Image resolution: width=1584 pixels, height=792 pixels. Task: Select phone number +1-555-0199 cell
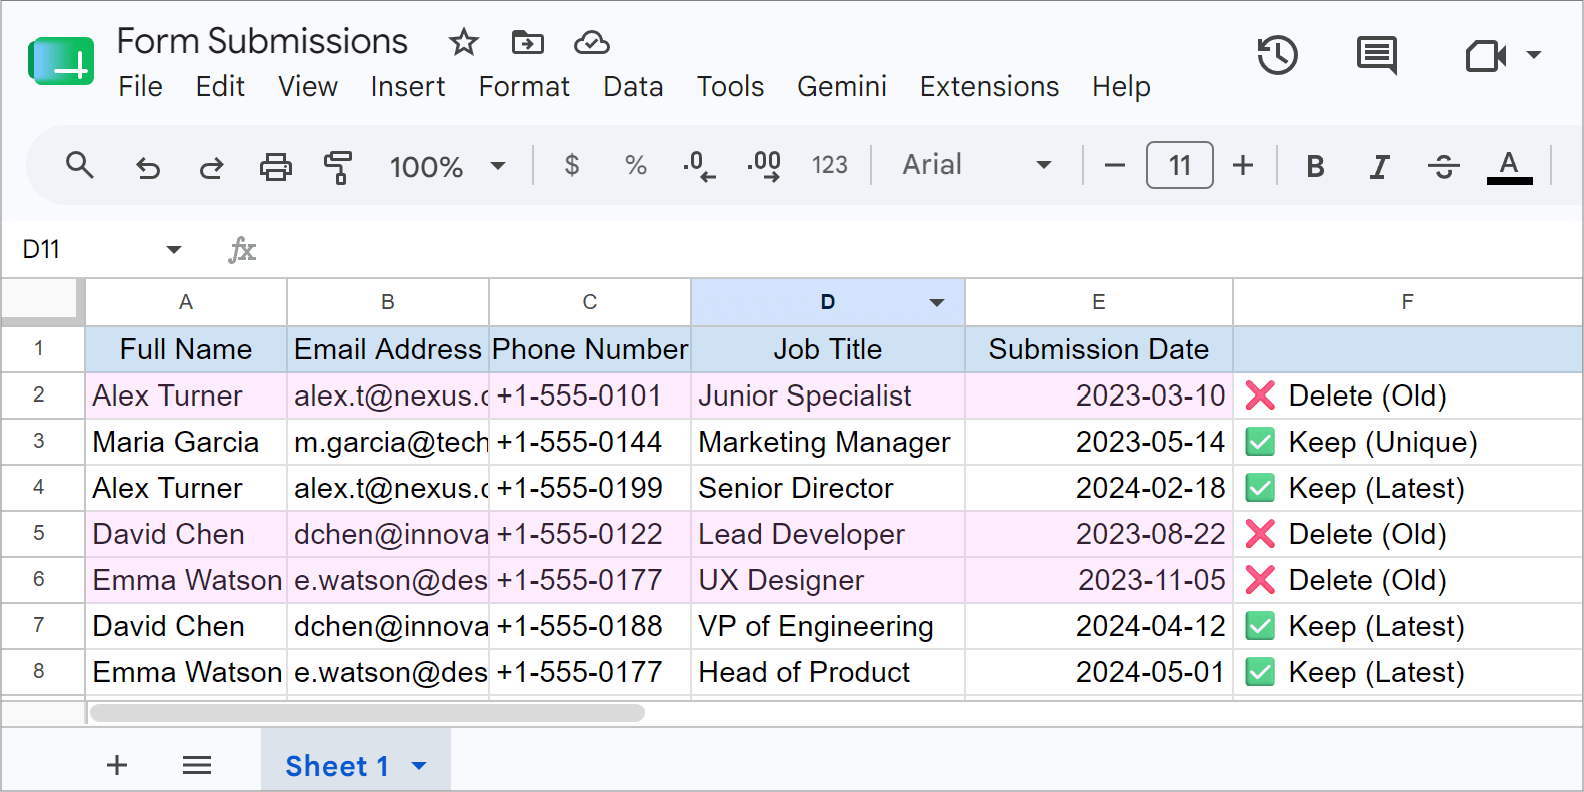point(590,488)
